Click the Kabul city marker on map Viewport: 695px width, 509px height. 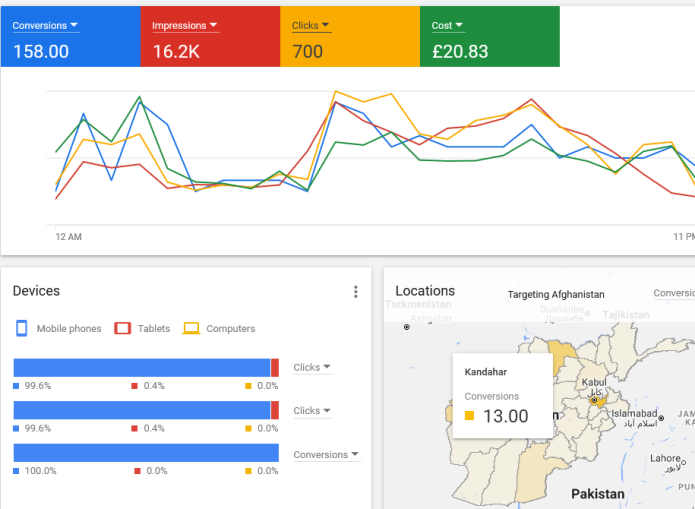[x=594, y=399]
